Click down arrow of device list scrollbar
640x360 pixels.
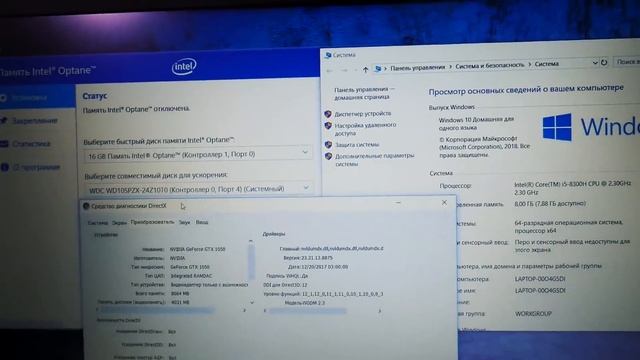coord(252,303)
